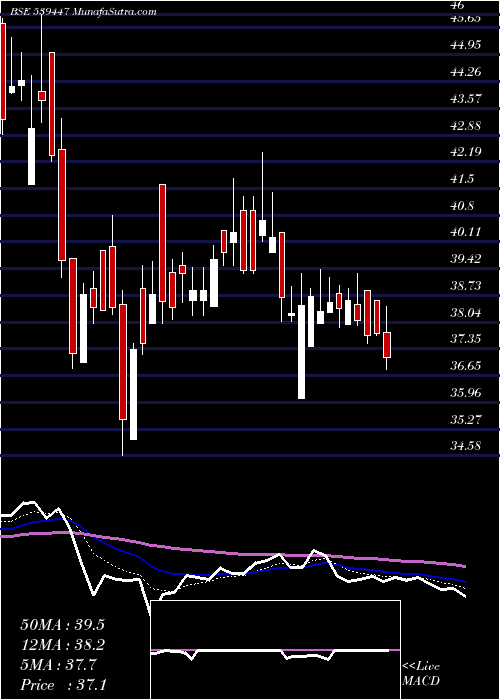500x700 pixels.
Task: Click the 35.27 price axis label
Action: (465, 419)
